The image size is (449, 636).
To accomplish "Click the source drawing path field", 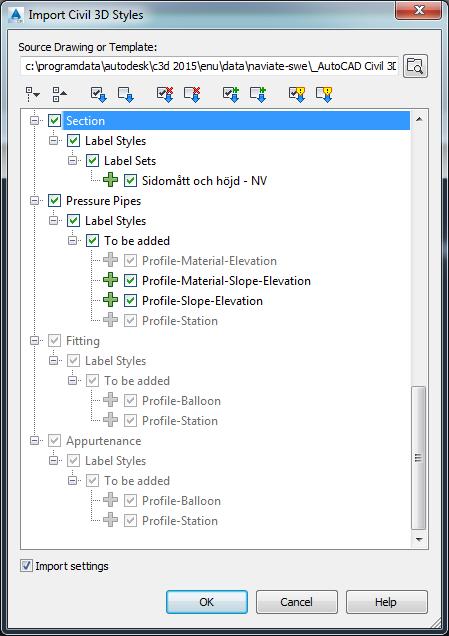I will [x=210, y=66].
